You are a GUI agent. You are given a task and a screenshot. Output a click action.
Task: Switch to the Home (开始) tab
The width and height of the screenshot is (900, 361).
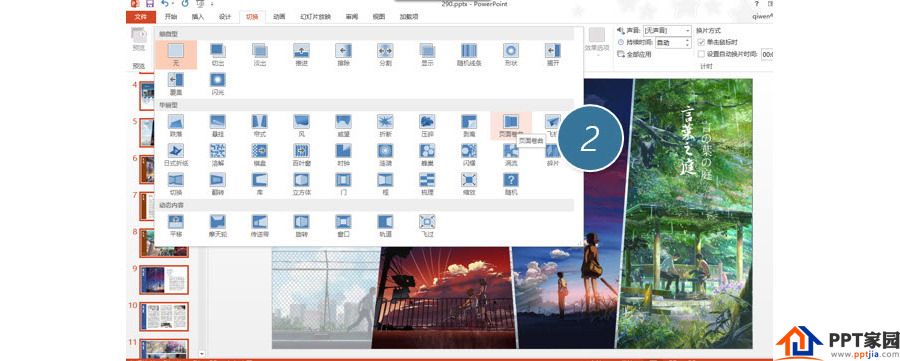[170, 17]
